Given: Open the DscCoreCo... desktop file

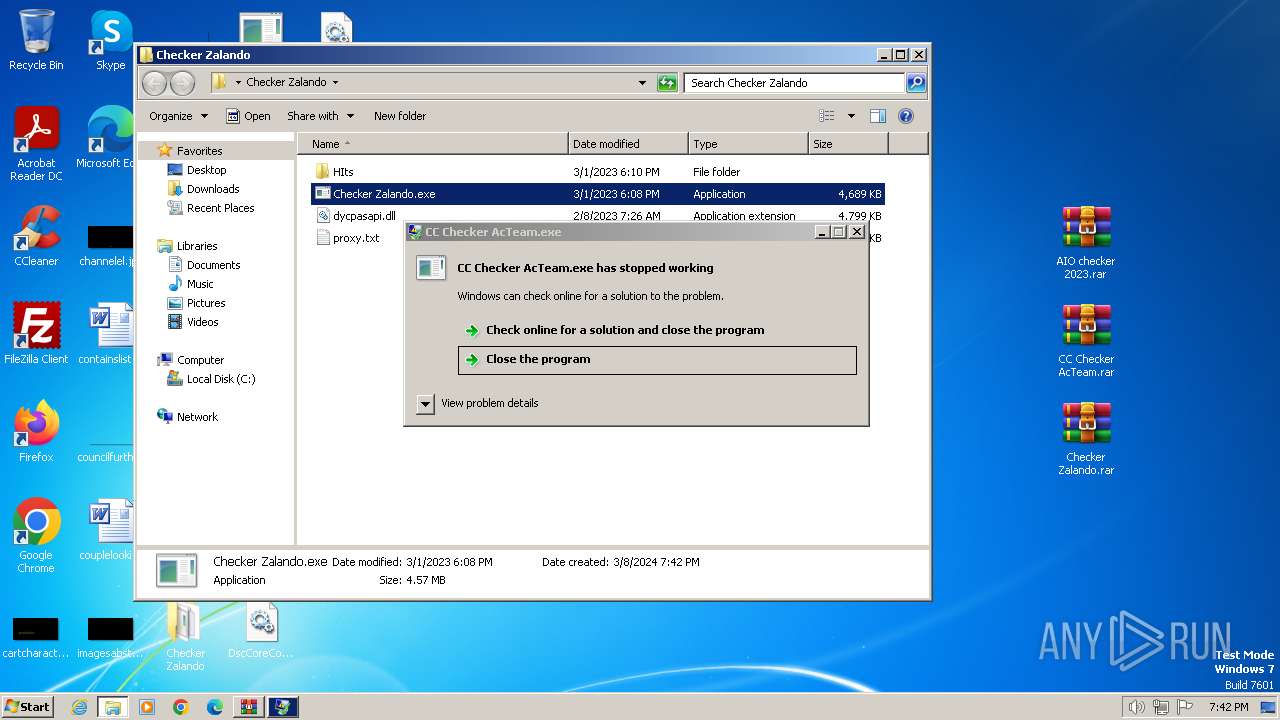Looking at the screenshot, I should click(261, 631).
